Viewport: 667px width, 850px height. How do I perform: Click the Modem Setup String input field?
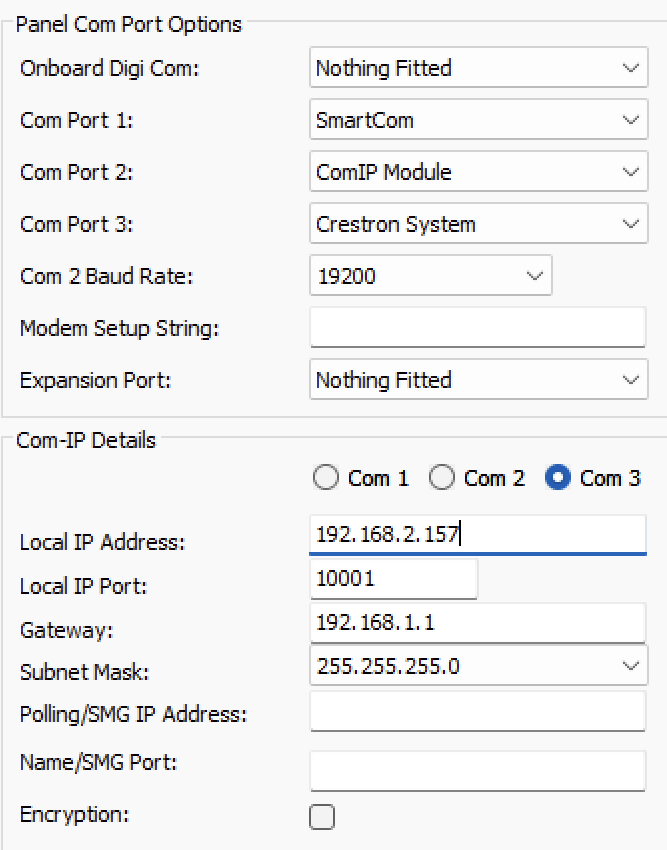click(477, 327)
